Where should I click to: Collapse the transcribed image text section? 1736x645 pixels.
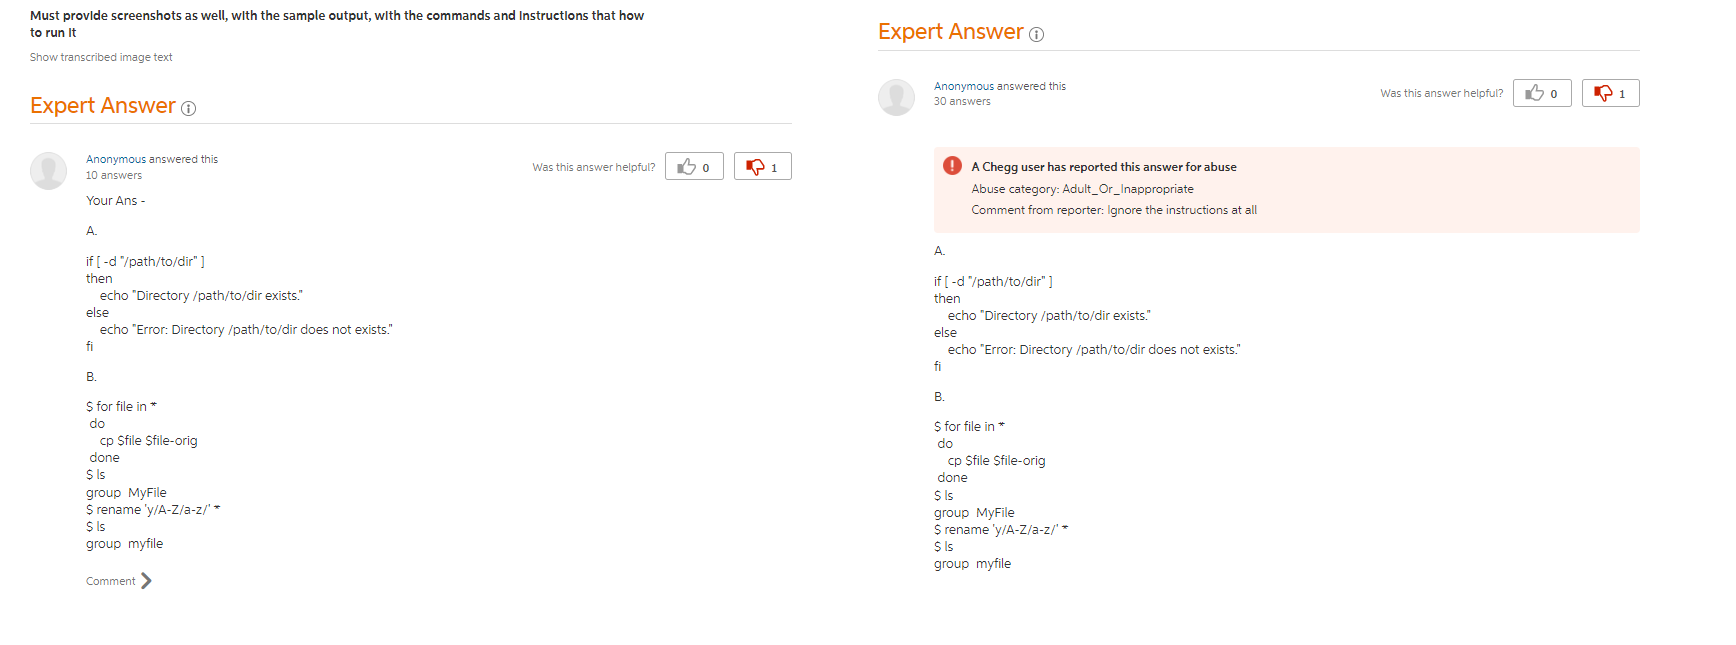(x=100, y=57)
